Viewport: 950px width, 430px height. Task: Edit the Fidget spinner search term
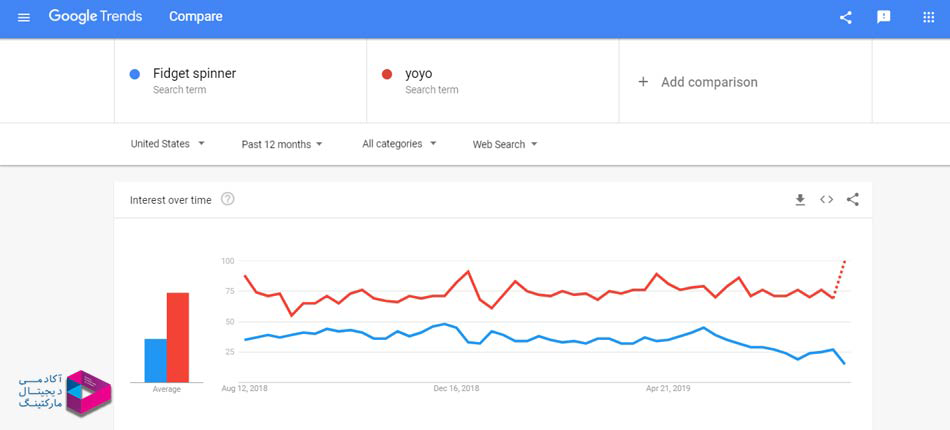point(194,73)
